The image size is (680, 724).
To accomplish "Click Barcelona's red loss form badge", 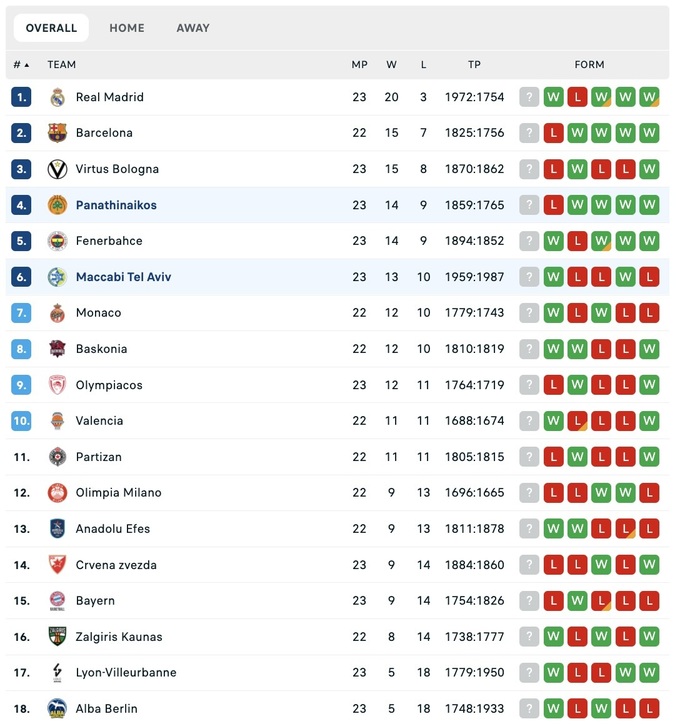I will click(553, 133).
